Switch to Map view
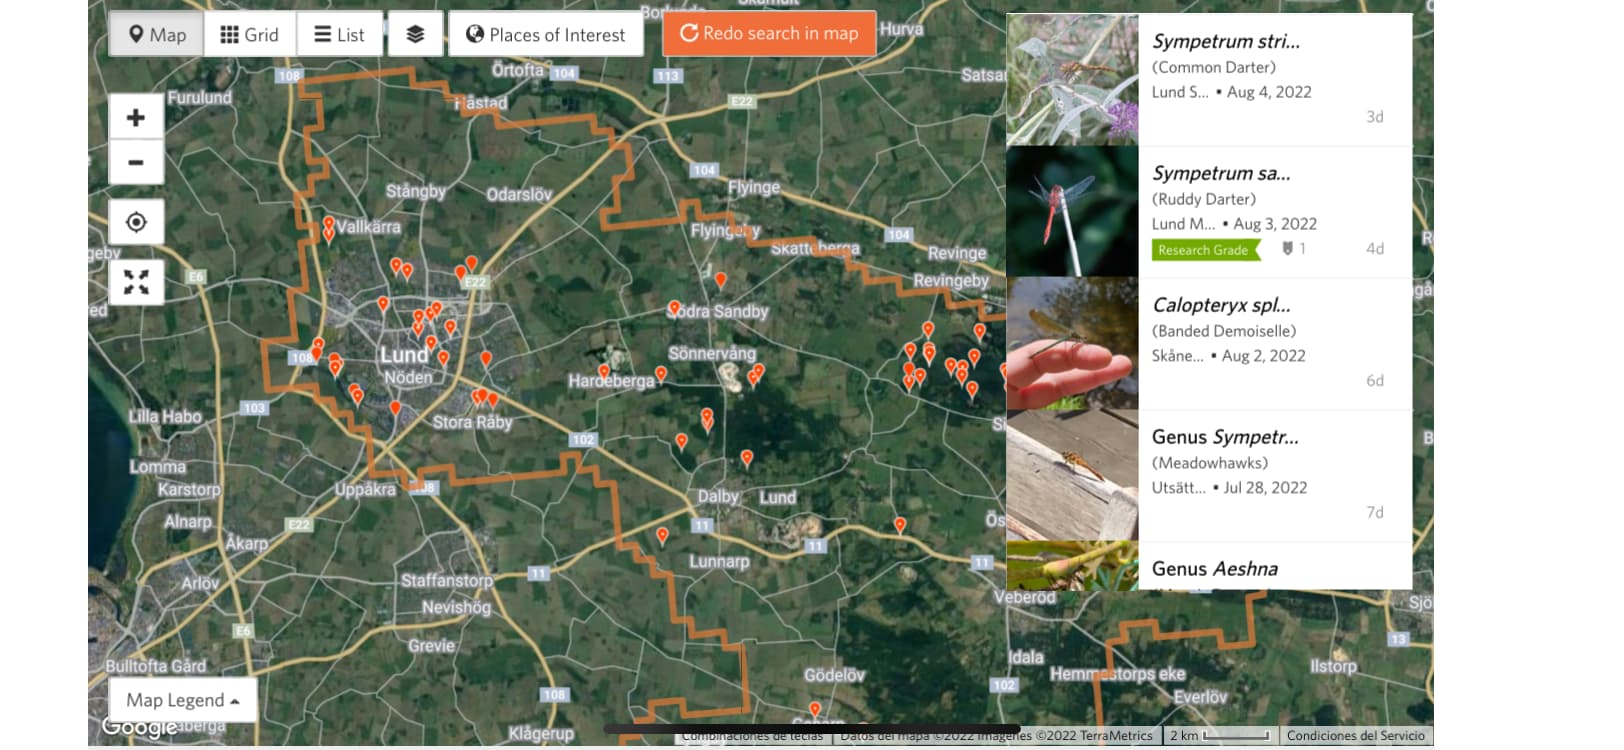The image size is (1624, 750). pyautogui.click(x=157, y=35)
